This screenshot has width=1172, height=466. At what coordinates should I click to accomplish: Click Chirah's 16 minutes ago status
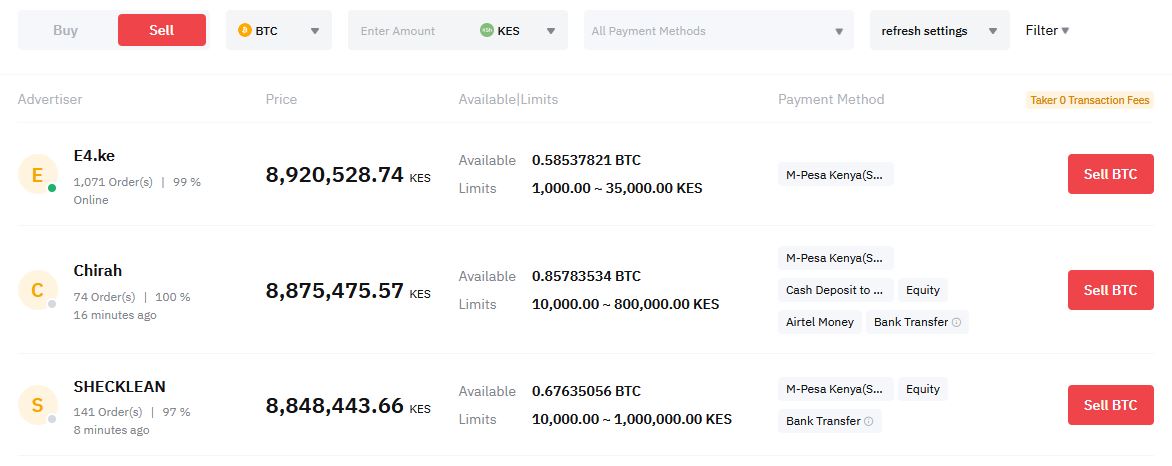pos(115,316)
